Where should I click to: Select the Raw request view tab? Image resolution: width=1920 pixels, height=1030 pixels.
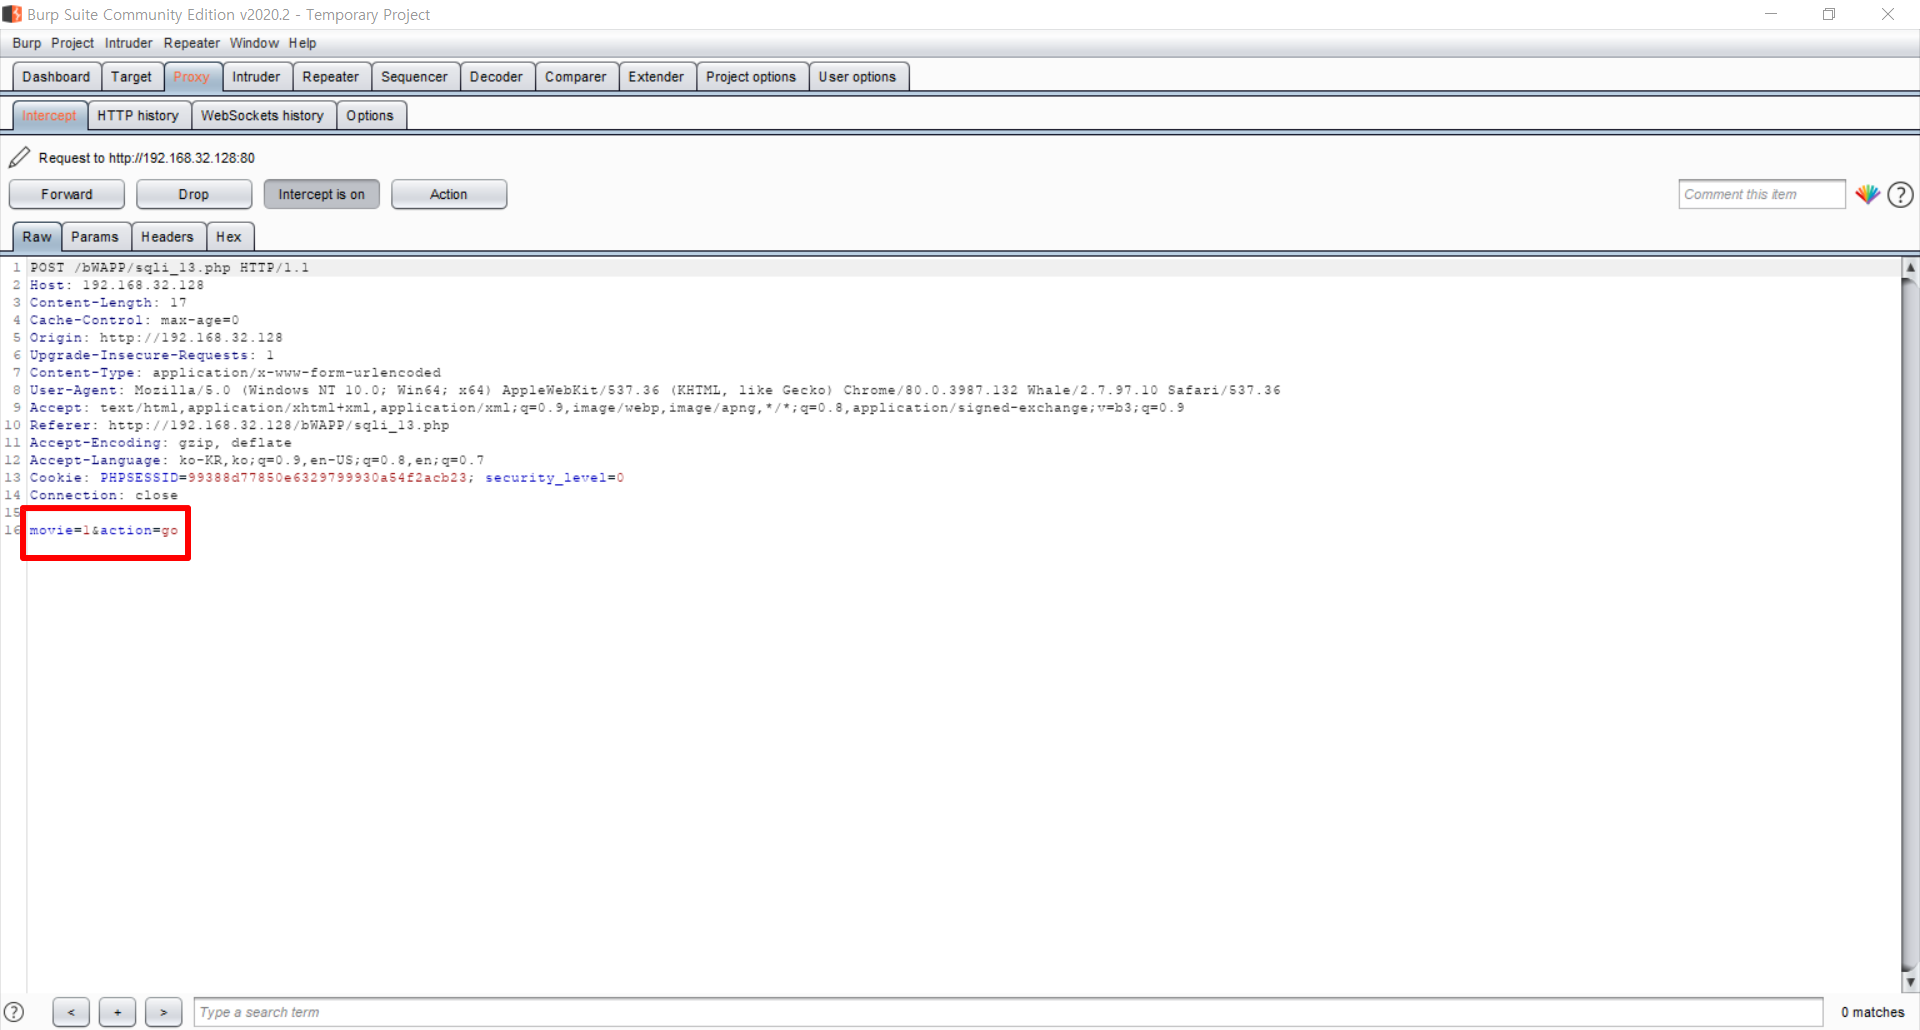37,237
